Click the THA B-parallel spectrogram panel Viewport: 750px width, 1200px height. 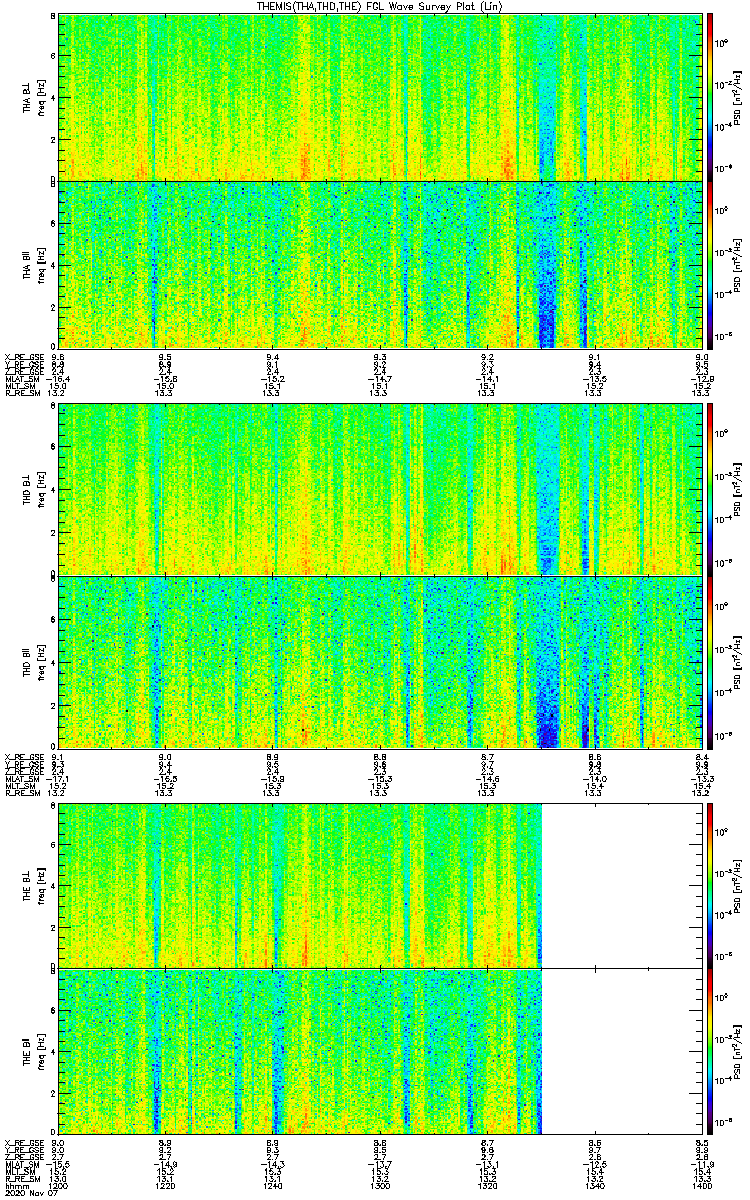point(380,264)
